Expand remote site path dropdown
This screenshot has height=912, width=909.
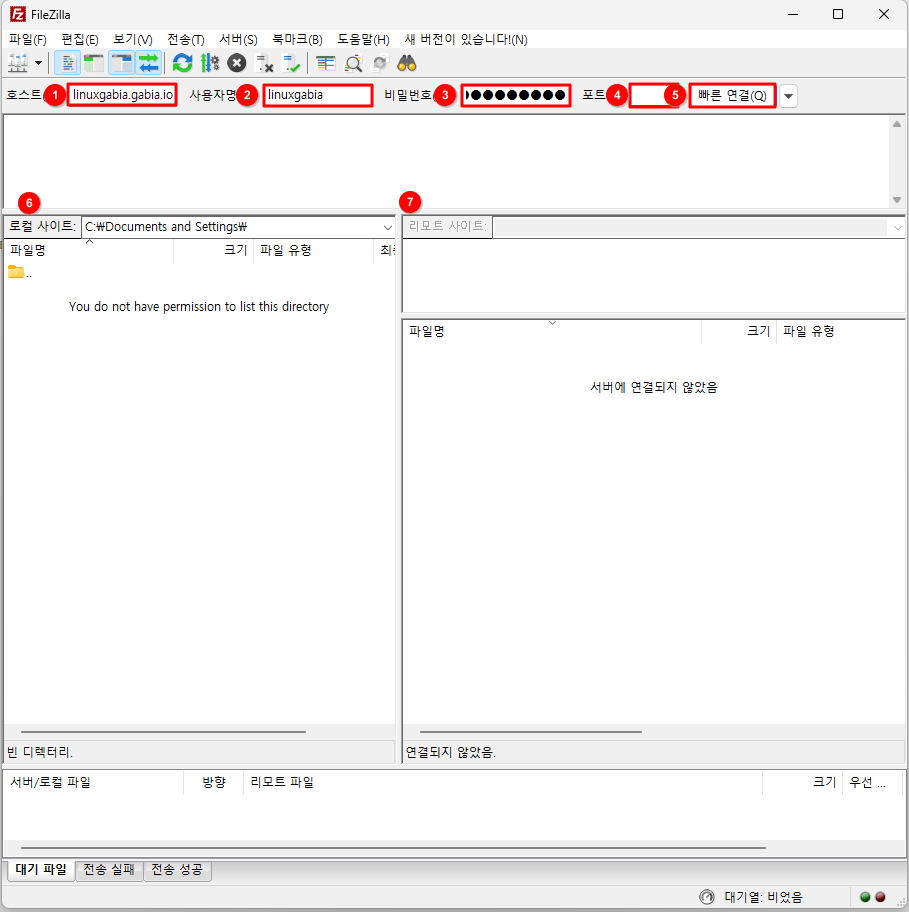pos(897,227)
